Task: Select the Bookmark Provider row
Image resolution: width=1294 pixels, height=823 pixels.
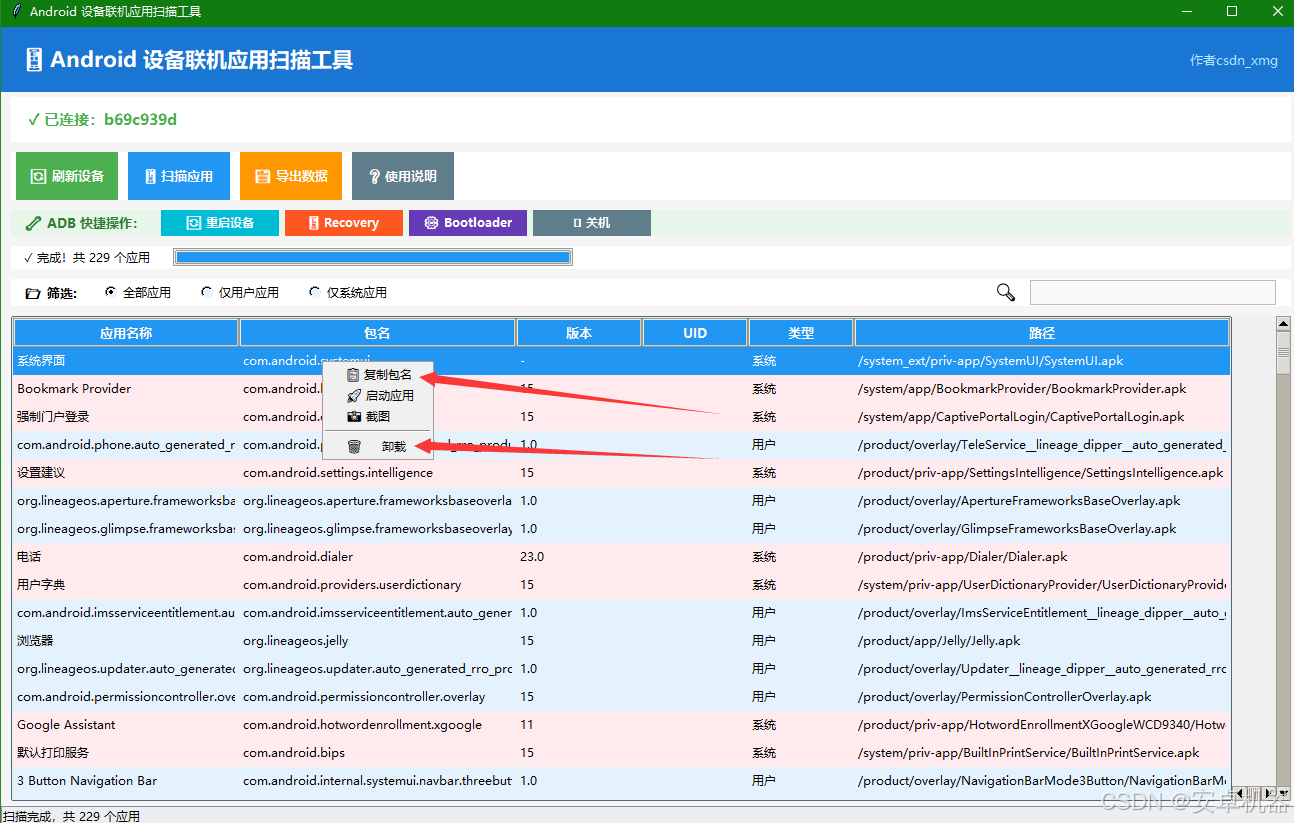Action: pos(621,389)
